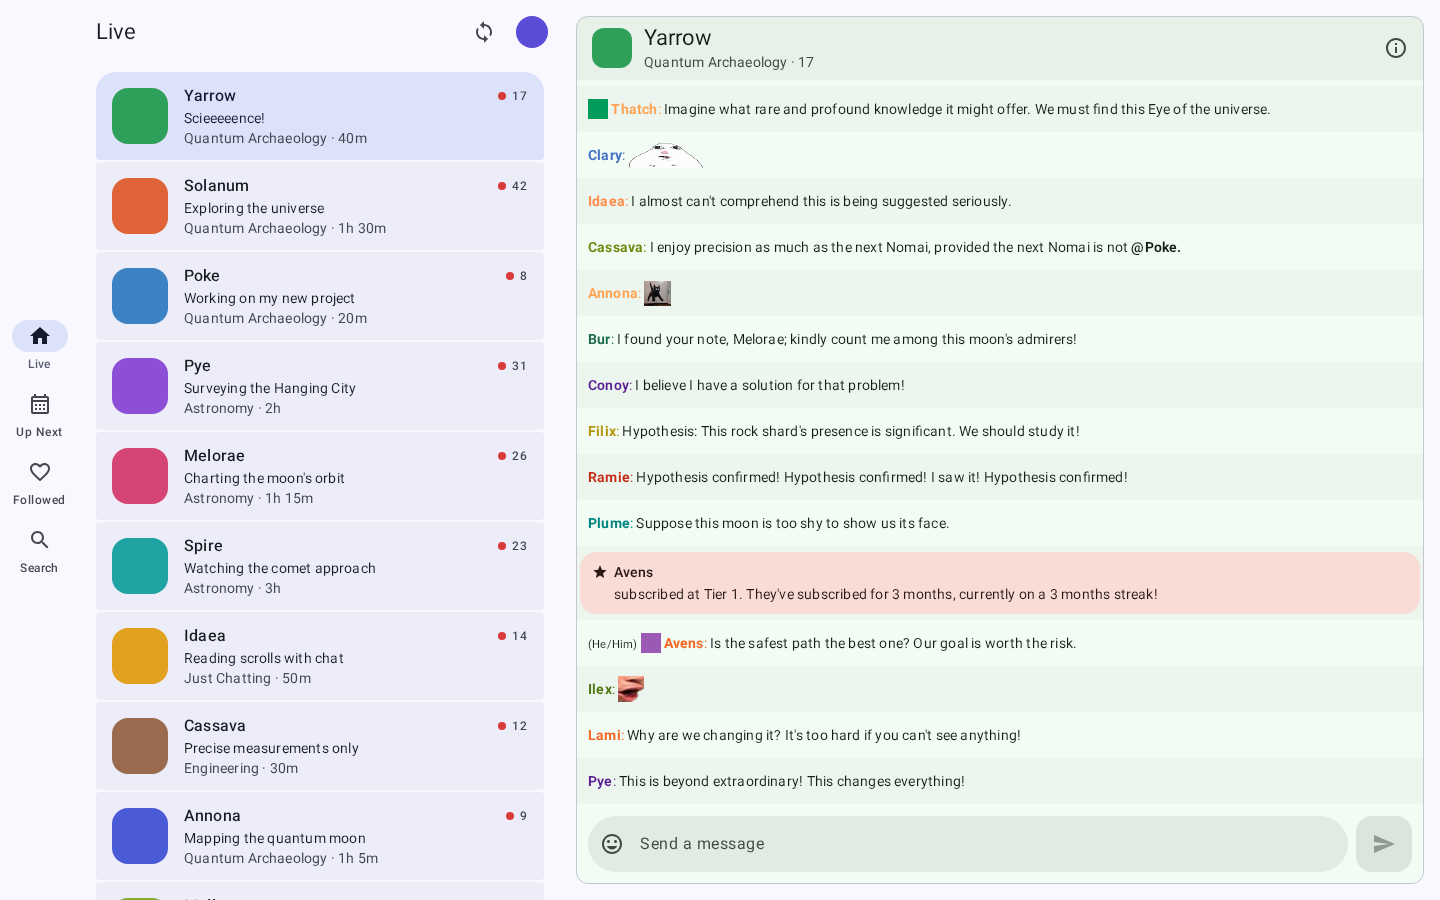Open the emoji picker in message box

click(x=612, y=844)
